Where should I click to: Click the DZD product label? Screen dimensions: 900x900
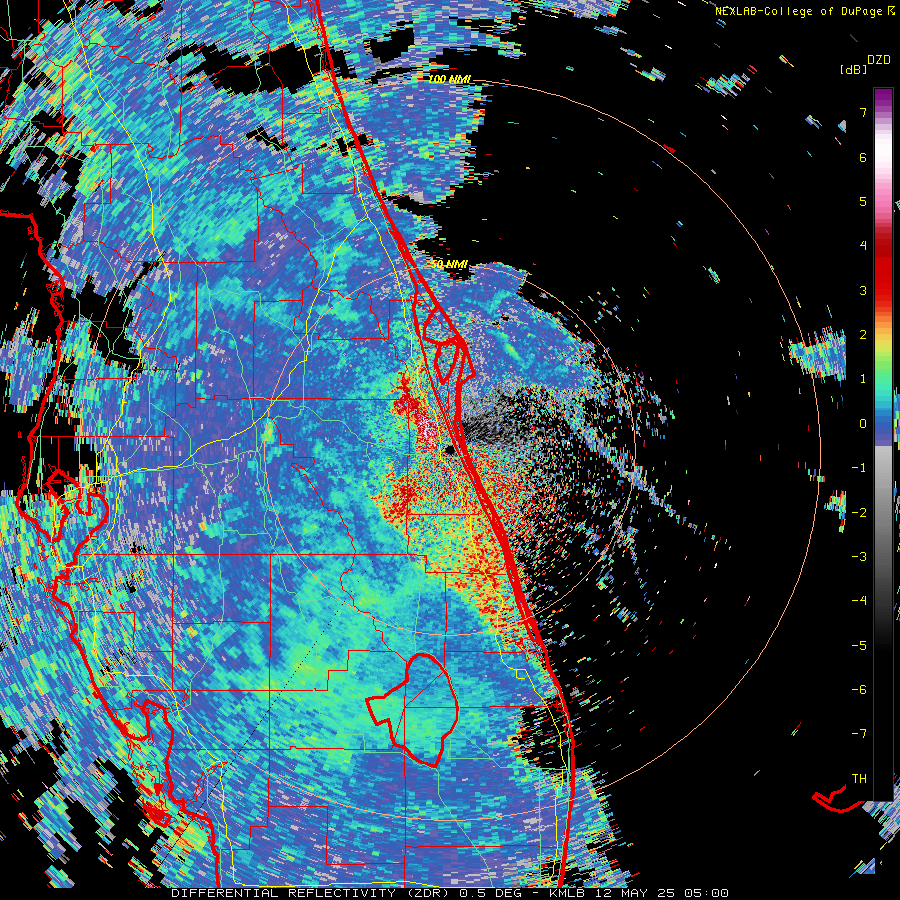click(x=879, y=60)
